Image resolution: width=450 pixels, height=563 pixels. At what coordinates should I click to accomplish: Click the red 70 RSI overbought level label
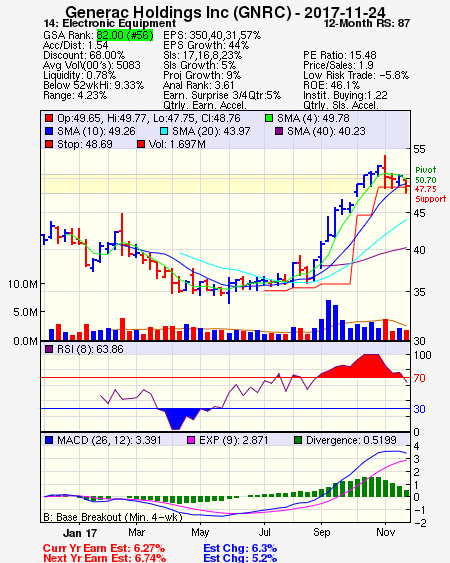419,378
